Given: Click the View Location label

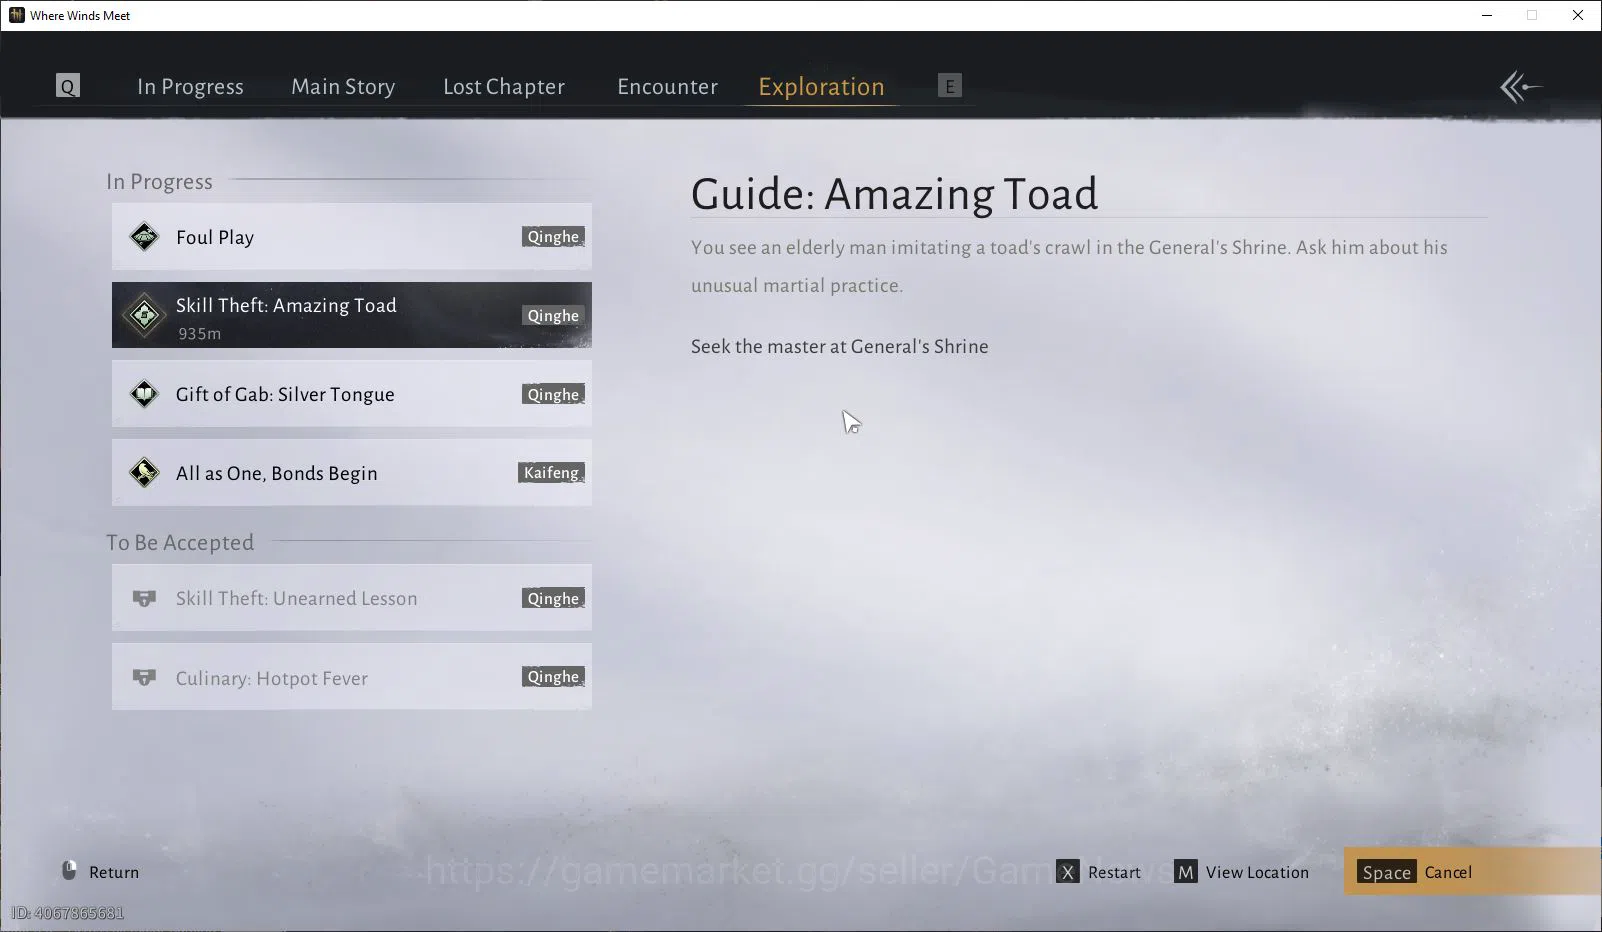Looking at the screenshot, I should tap(1257, 872).
